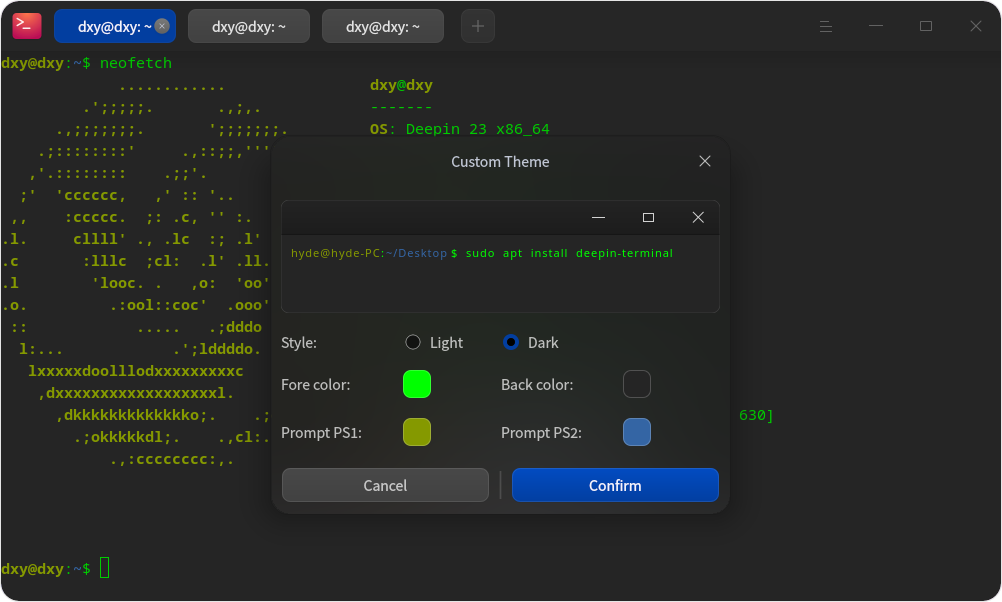This screenshot has height=602, width=1002.
Task: Close the Custom Theme dialog
Action: tap(704, 160)
